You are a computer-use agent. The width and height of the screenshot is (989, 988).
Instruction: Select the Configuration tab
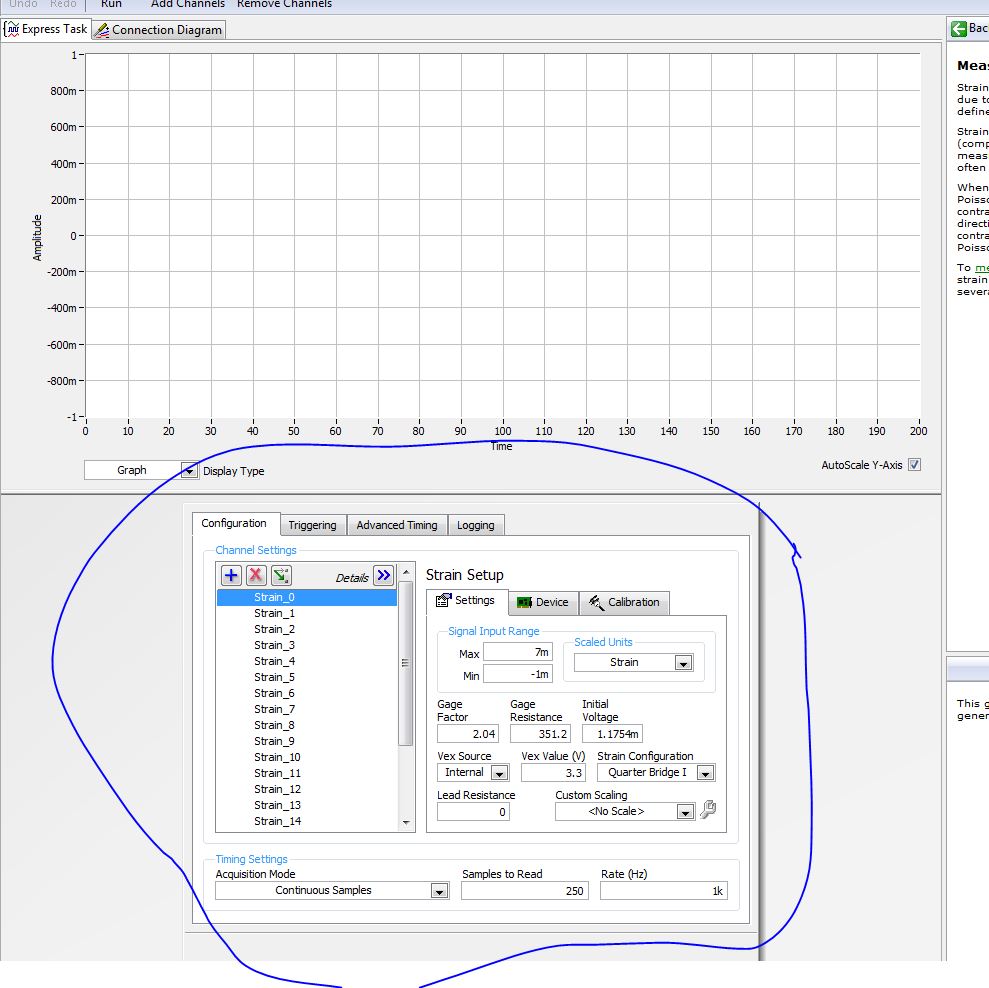coord(234,523)
